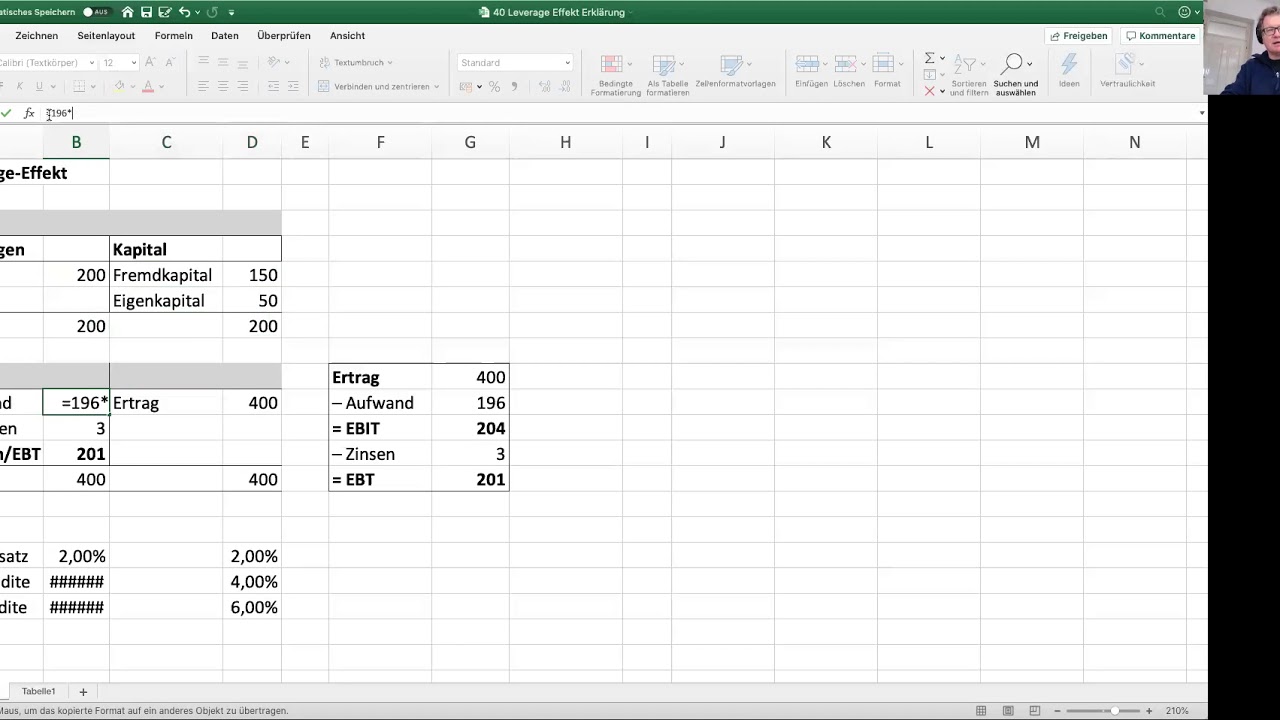Click the Bedingte Formatierung icon
Viewport: 1280px width, 720px height.
point(610,65)
